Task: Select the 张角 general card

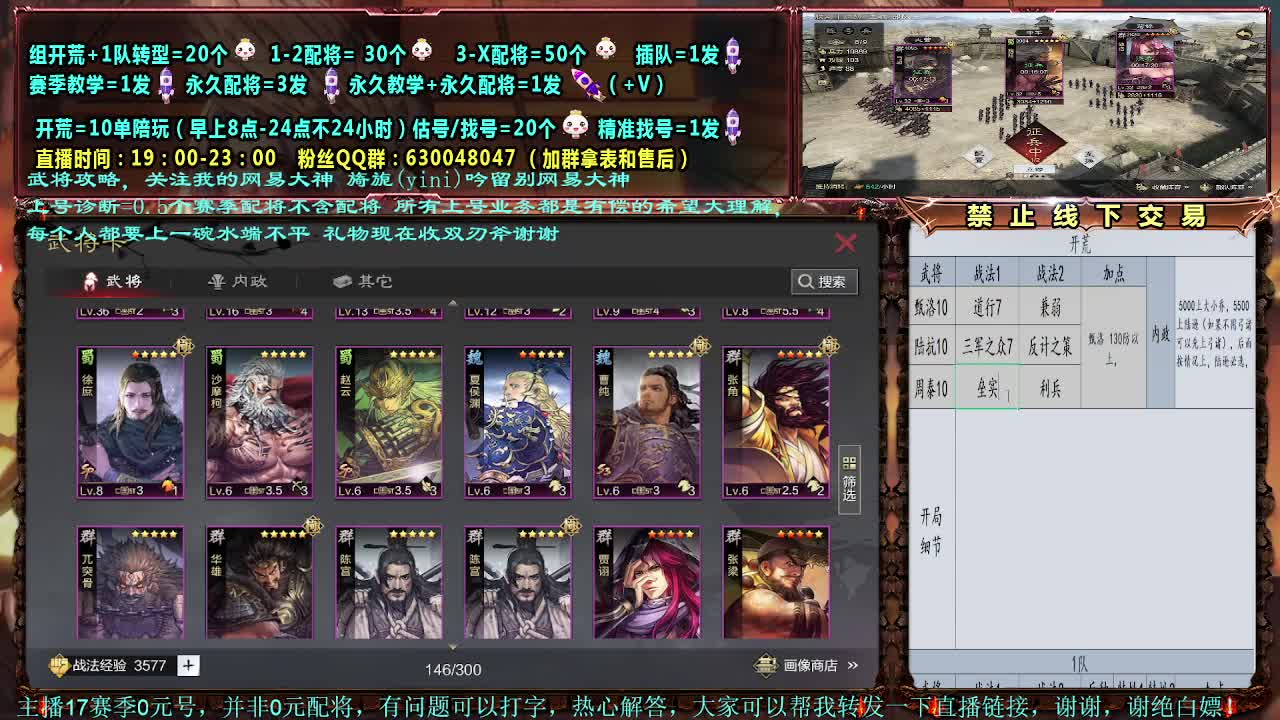Action: [x=775, y=422]
